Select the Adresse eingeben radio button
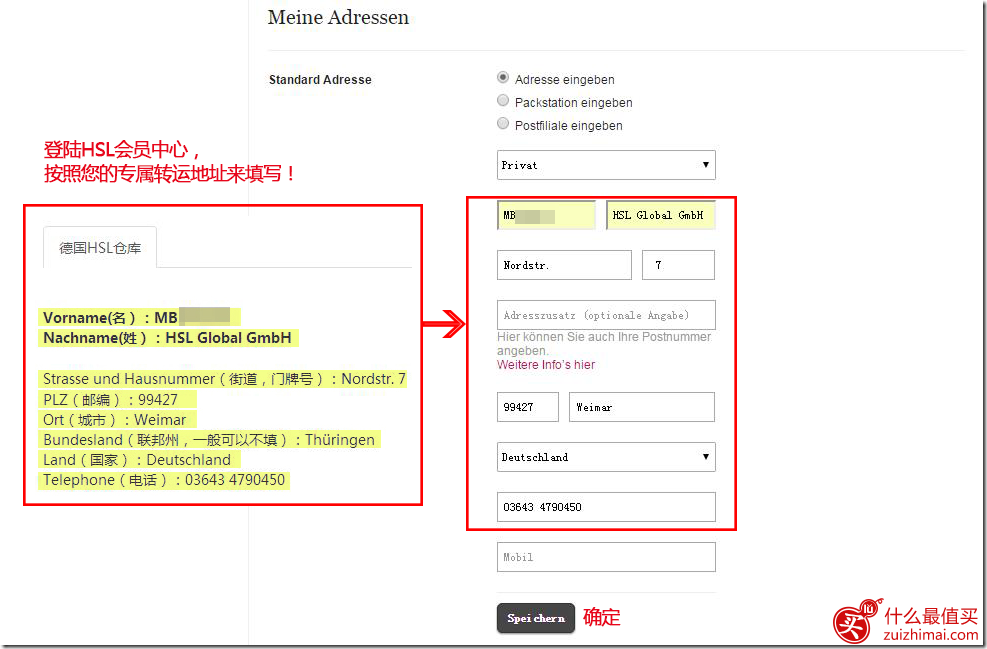The height and width of the screenshot is (649, 987). (x=503, y=77)
